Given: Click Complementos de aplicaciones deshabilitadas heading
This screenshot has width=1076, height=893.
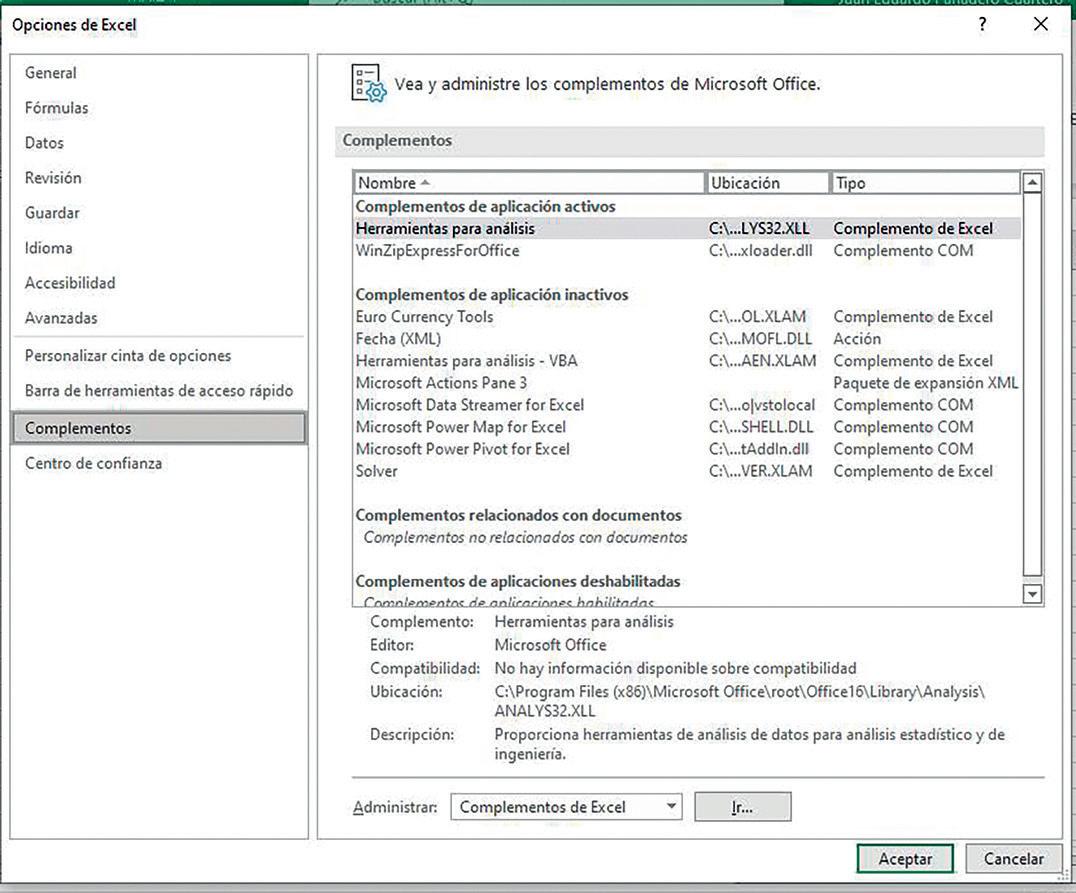Looking at the screenshot, I should (x=518, y=581).
